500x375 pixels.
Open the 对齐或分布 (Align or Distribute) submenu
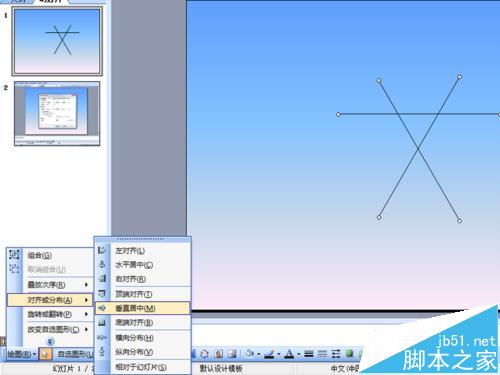tap(50, 300)
